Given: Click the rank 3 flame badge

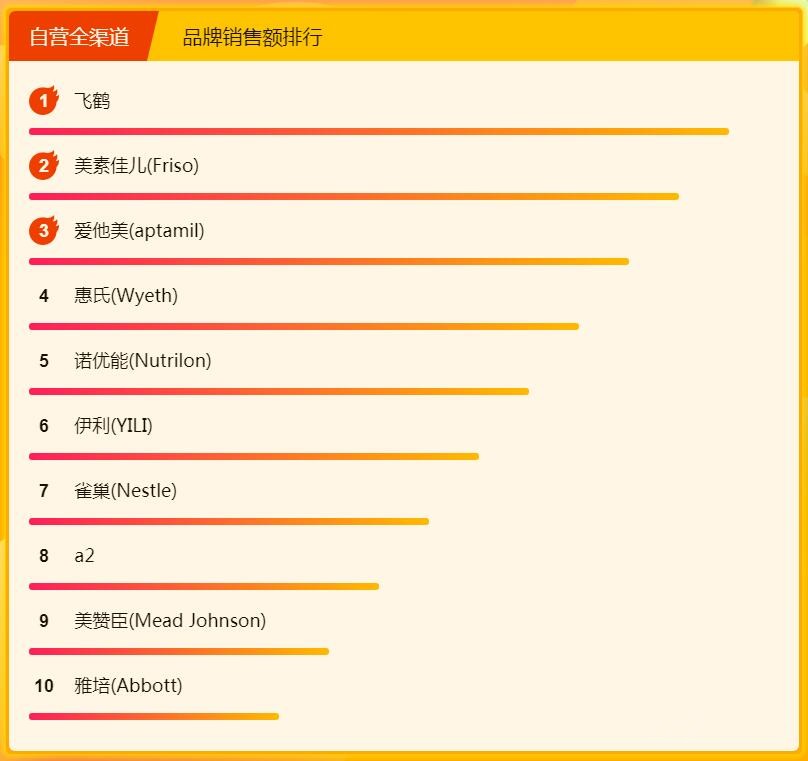Looking at the screenshot, I should tap(43, 231).
